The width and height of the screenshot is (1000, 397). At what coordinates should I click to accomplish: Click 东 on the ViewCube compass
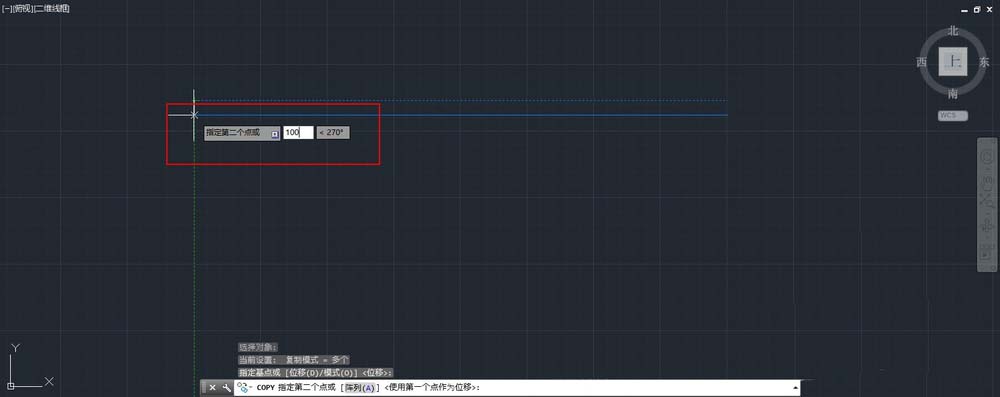985,62
